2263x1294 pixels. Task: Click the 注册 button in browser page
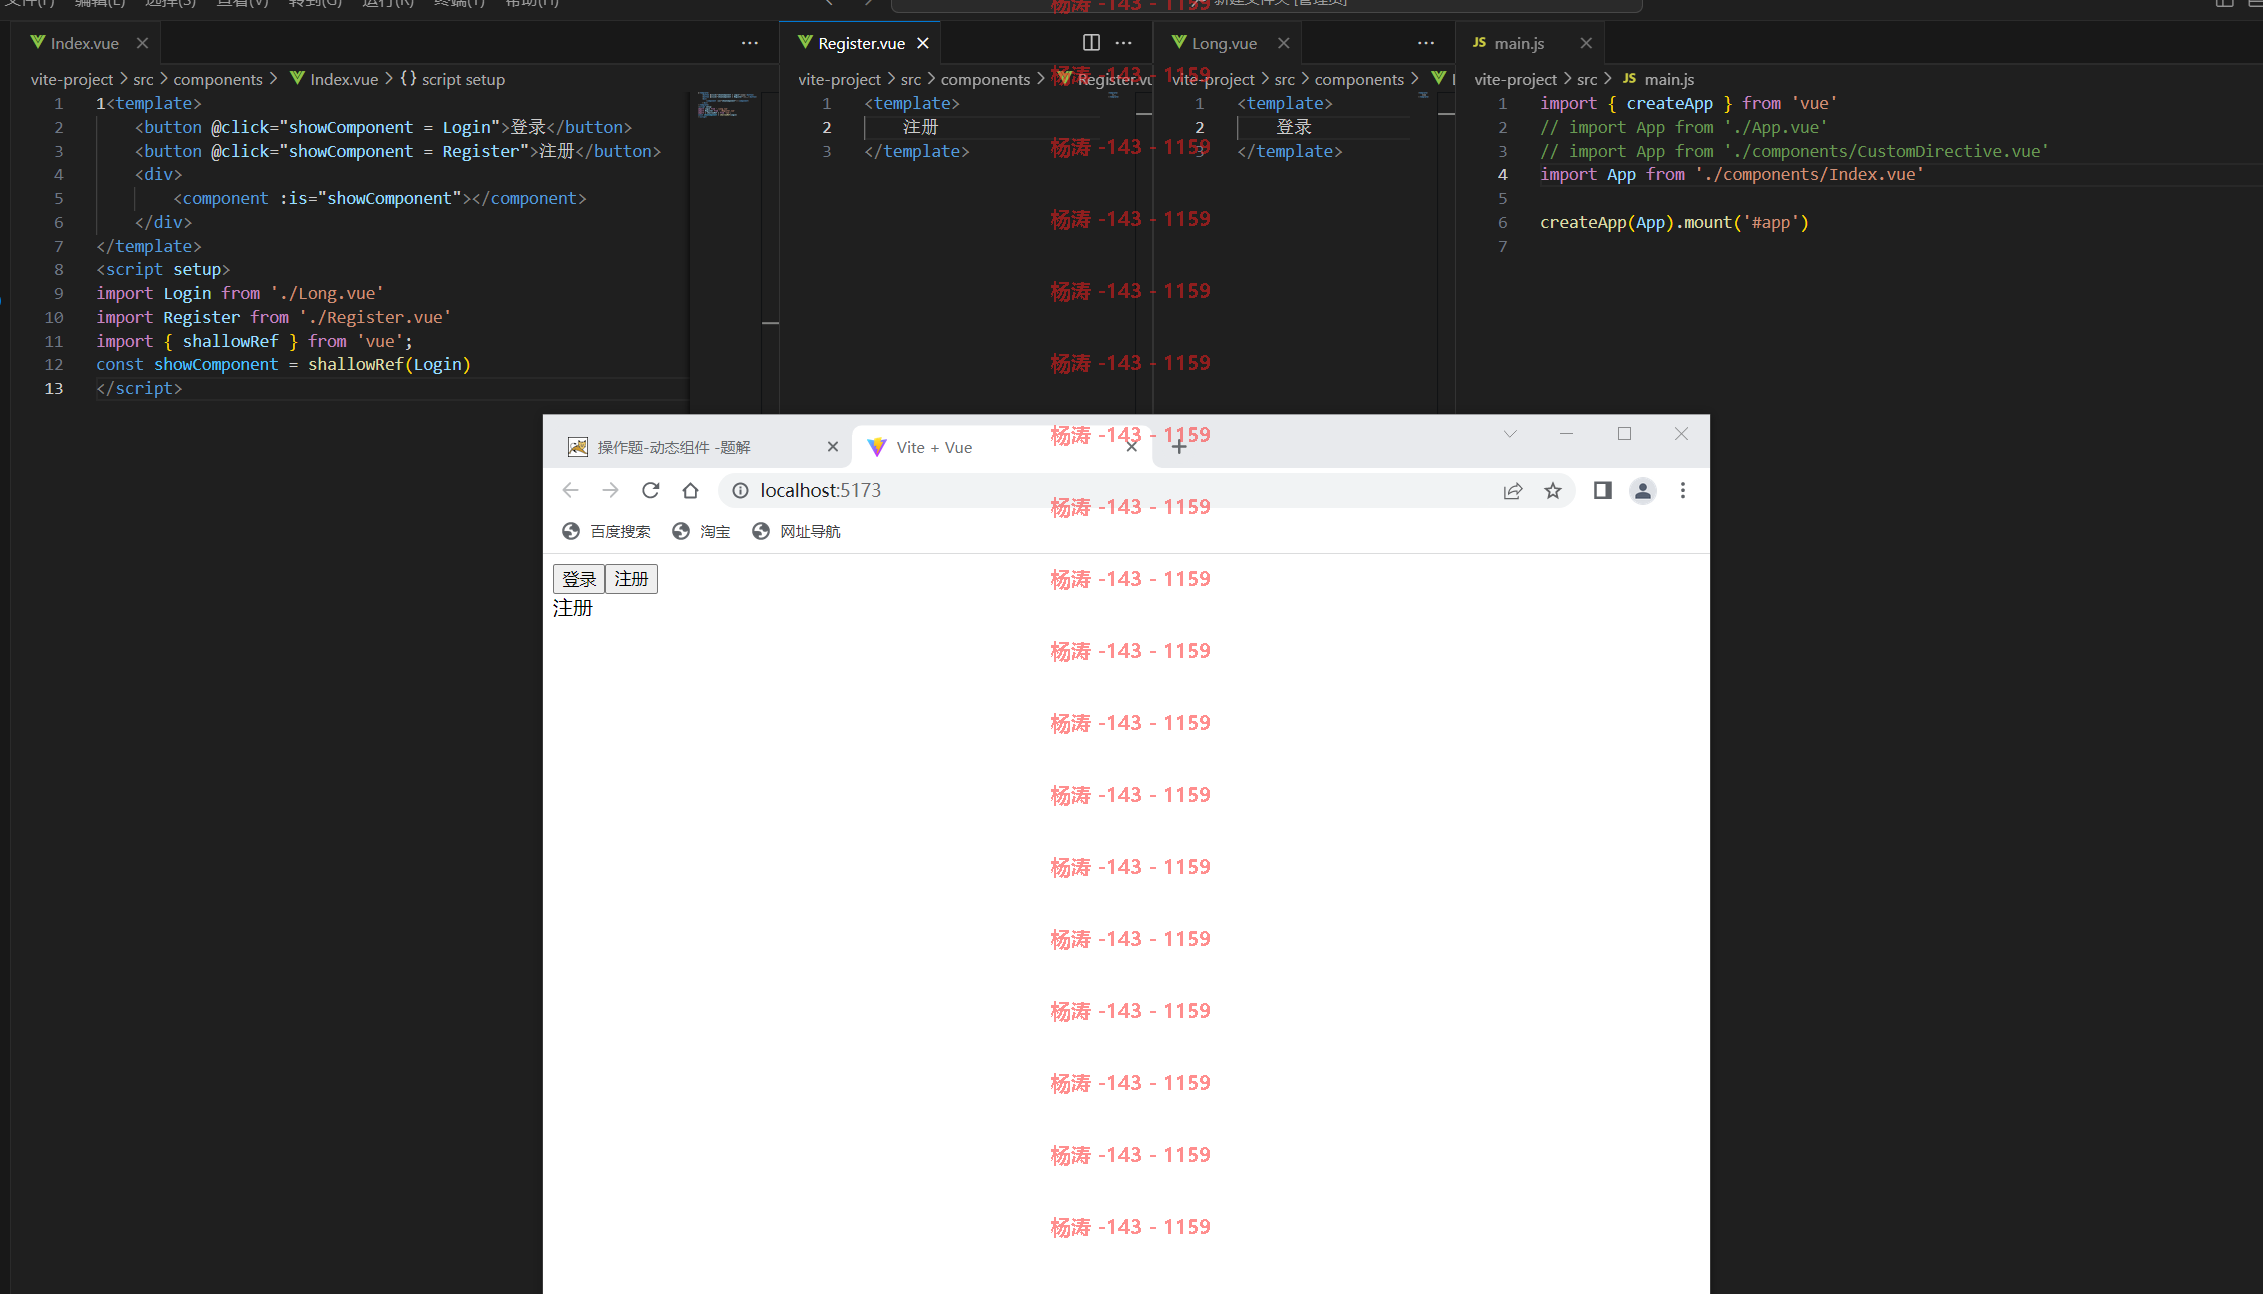(631, 579)
